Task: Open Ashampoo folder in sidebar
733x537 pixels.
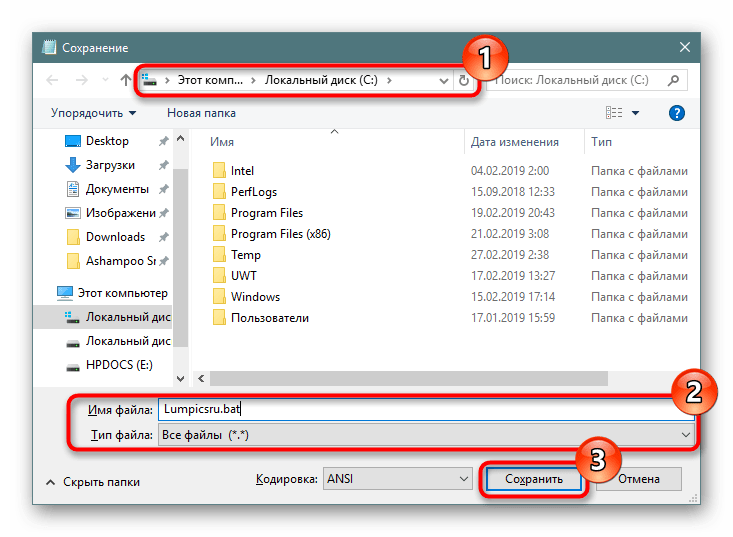Action: (121, 261)
